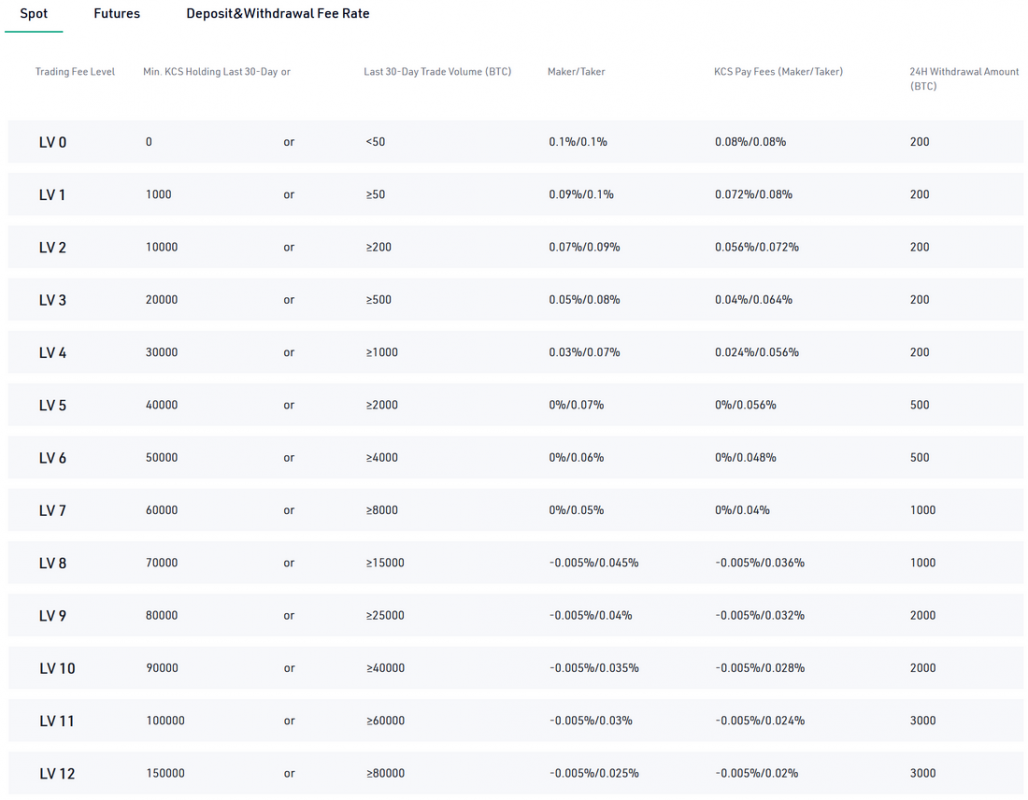Select the LV 7 row label
Viewport: 1028px width, 800px height.
[53, 510]
